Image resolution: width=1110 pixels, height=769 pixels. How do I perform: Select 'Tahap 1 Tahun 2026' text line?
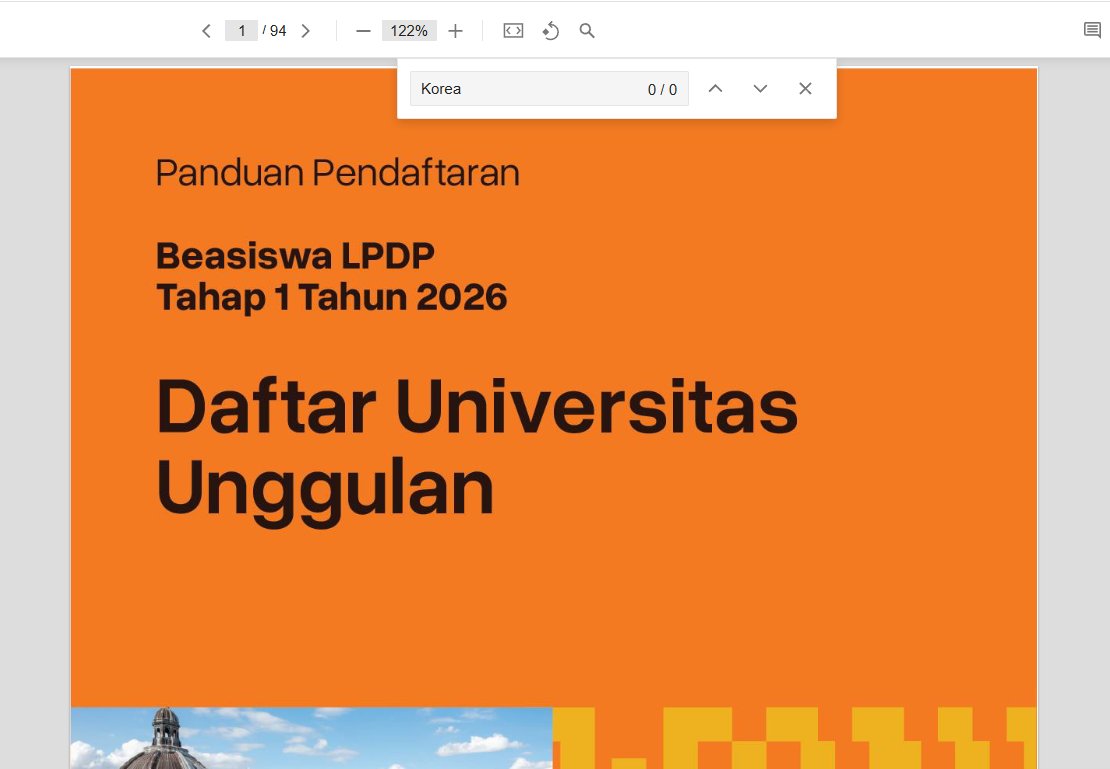(x=331, y=297)
